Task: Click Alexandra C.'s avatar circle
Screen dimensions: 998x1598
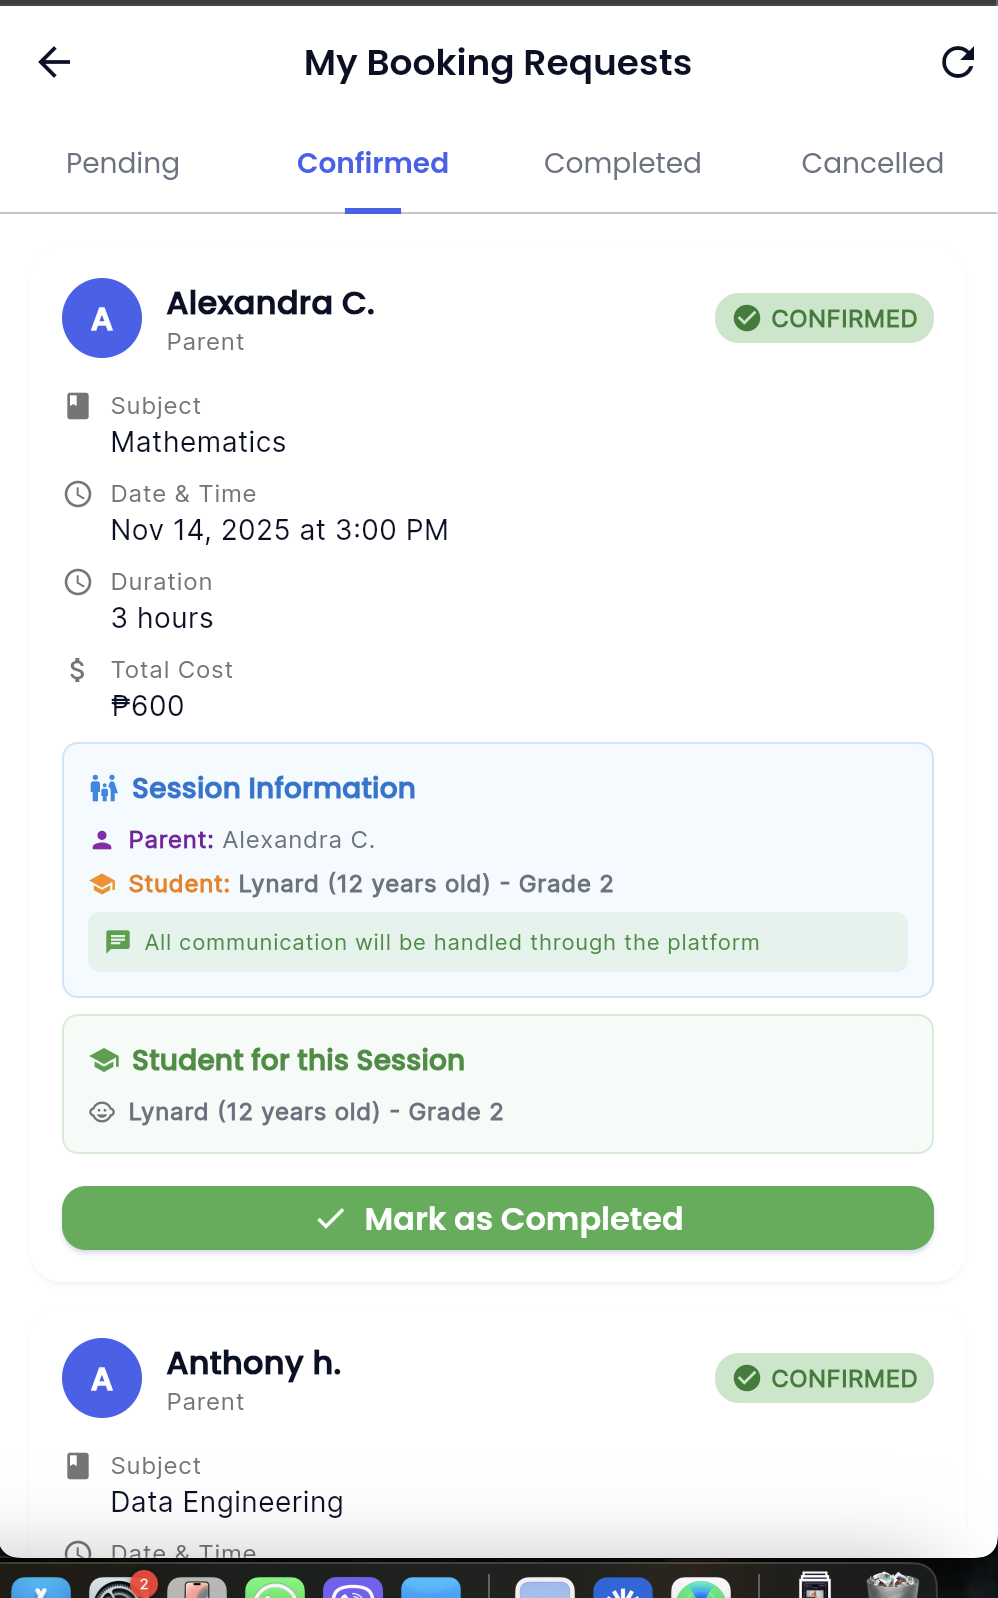Action: [102, 318]
